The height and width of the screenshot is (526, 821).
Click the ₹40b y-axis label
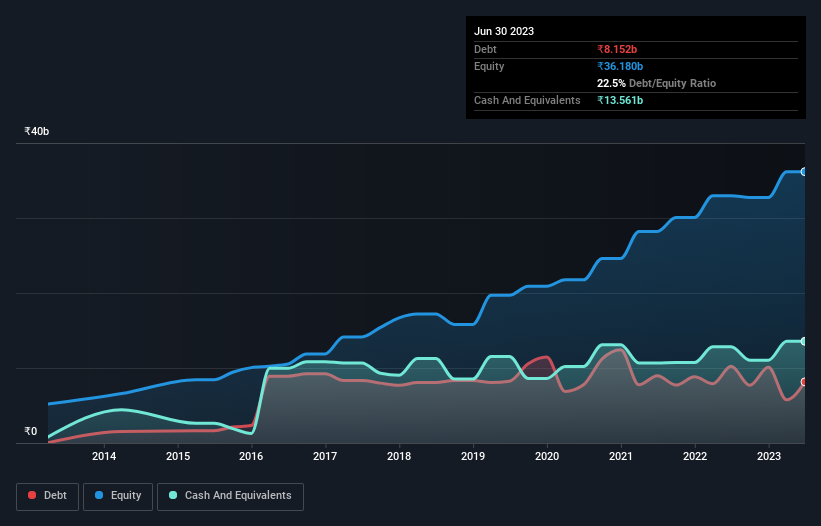pos(37,131)
